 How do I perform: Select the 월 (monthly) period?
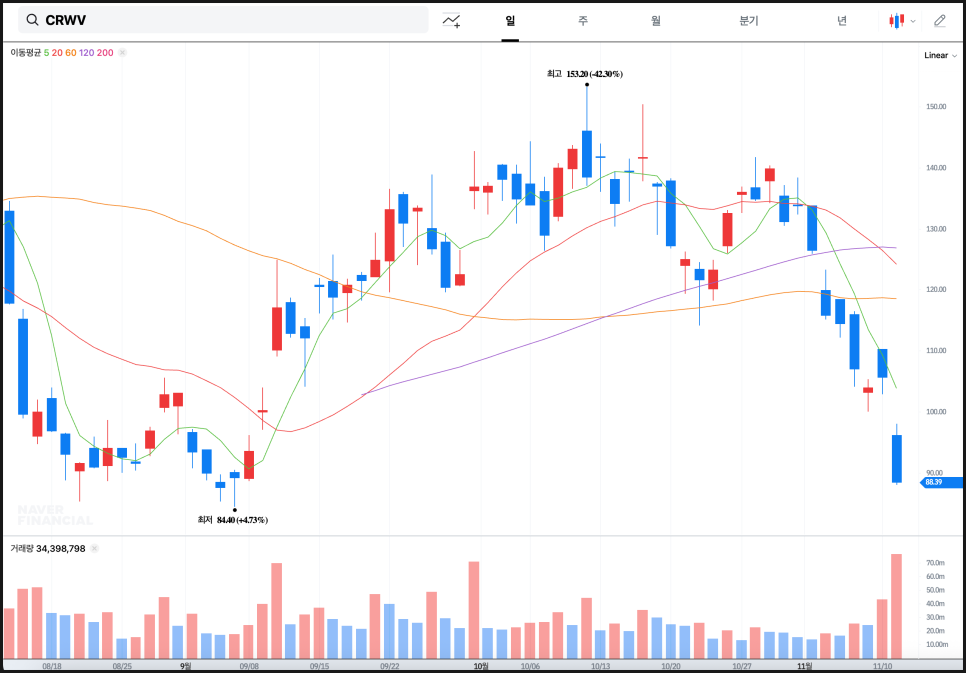pyautogui.click(x=655, y=20)
